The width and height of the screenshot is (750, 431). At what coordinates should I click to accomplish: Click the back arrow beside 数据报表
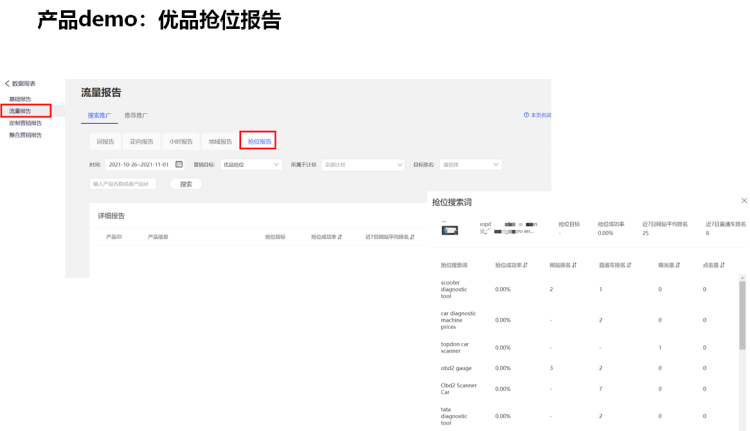click(x=7, y=84)
